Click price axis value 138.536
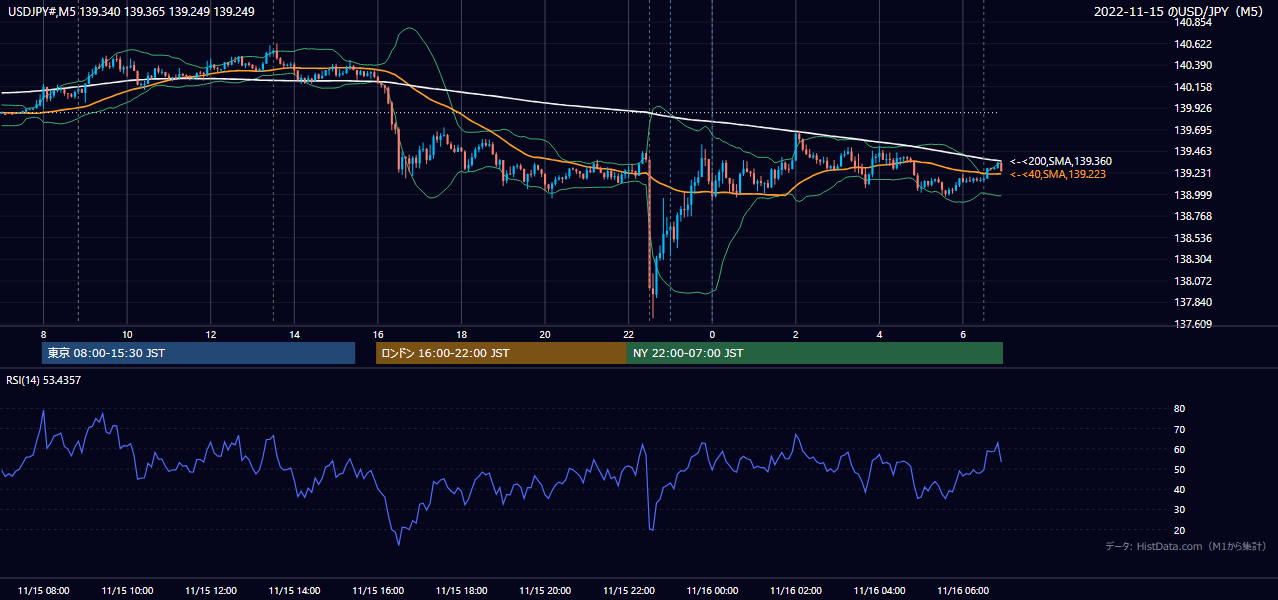The image size is (1278, 600). [x=1191, y=238]
